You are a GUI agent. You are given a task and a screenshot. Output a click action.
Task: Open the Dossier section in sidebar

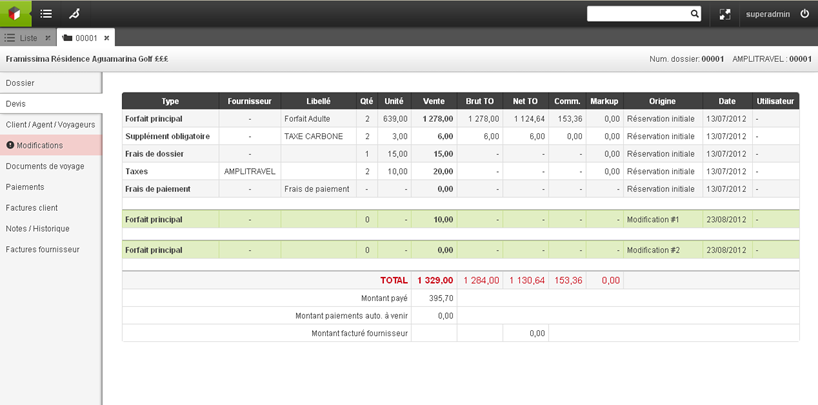click(20, 83)
